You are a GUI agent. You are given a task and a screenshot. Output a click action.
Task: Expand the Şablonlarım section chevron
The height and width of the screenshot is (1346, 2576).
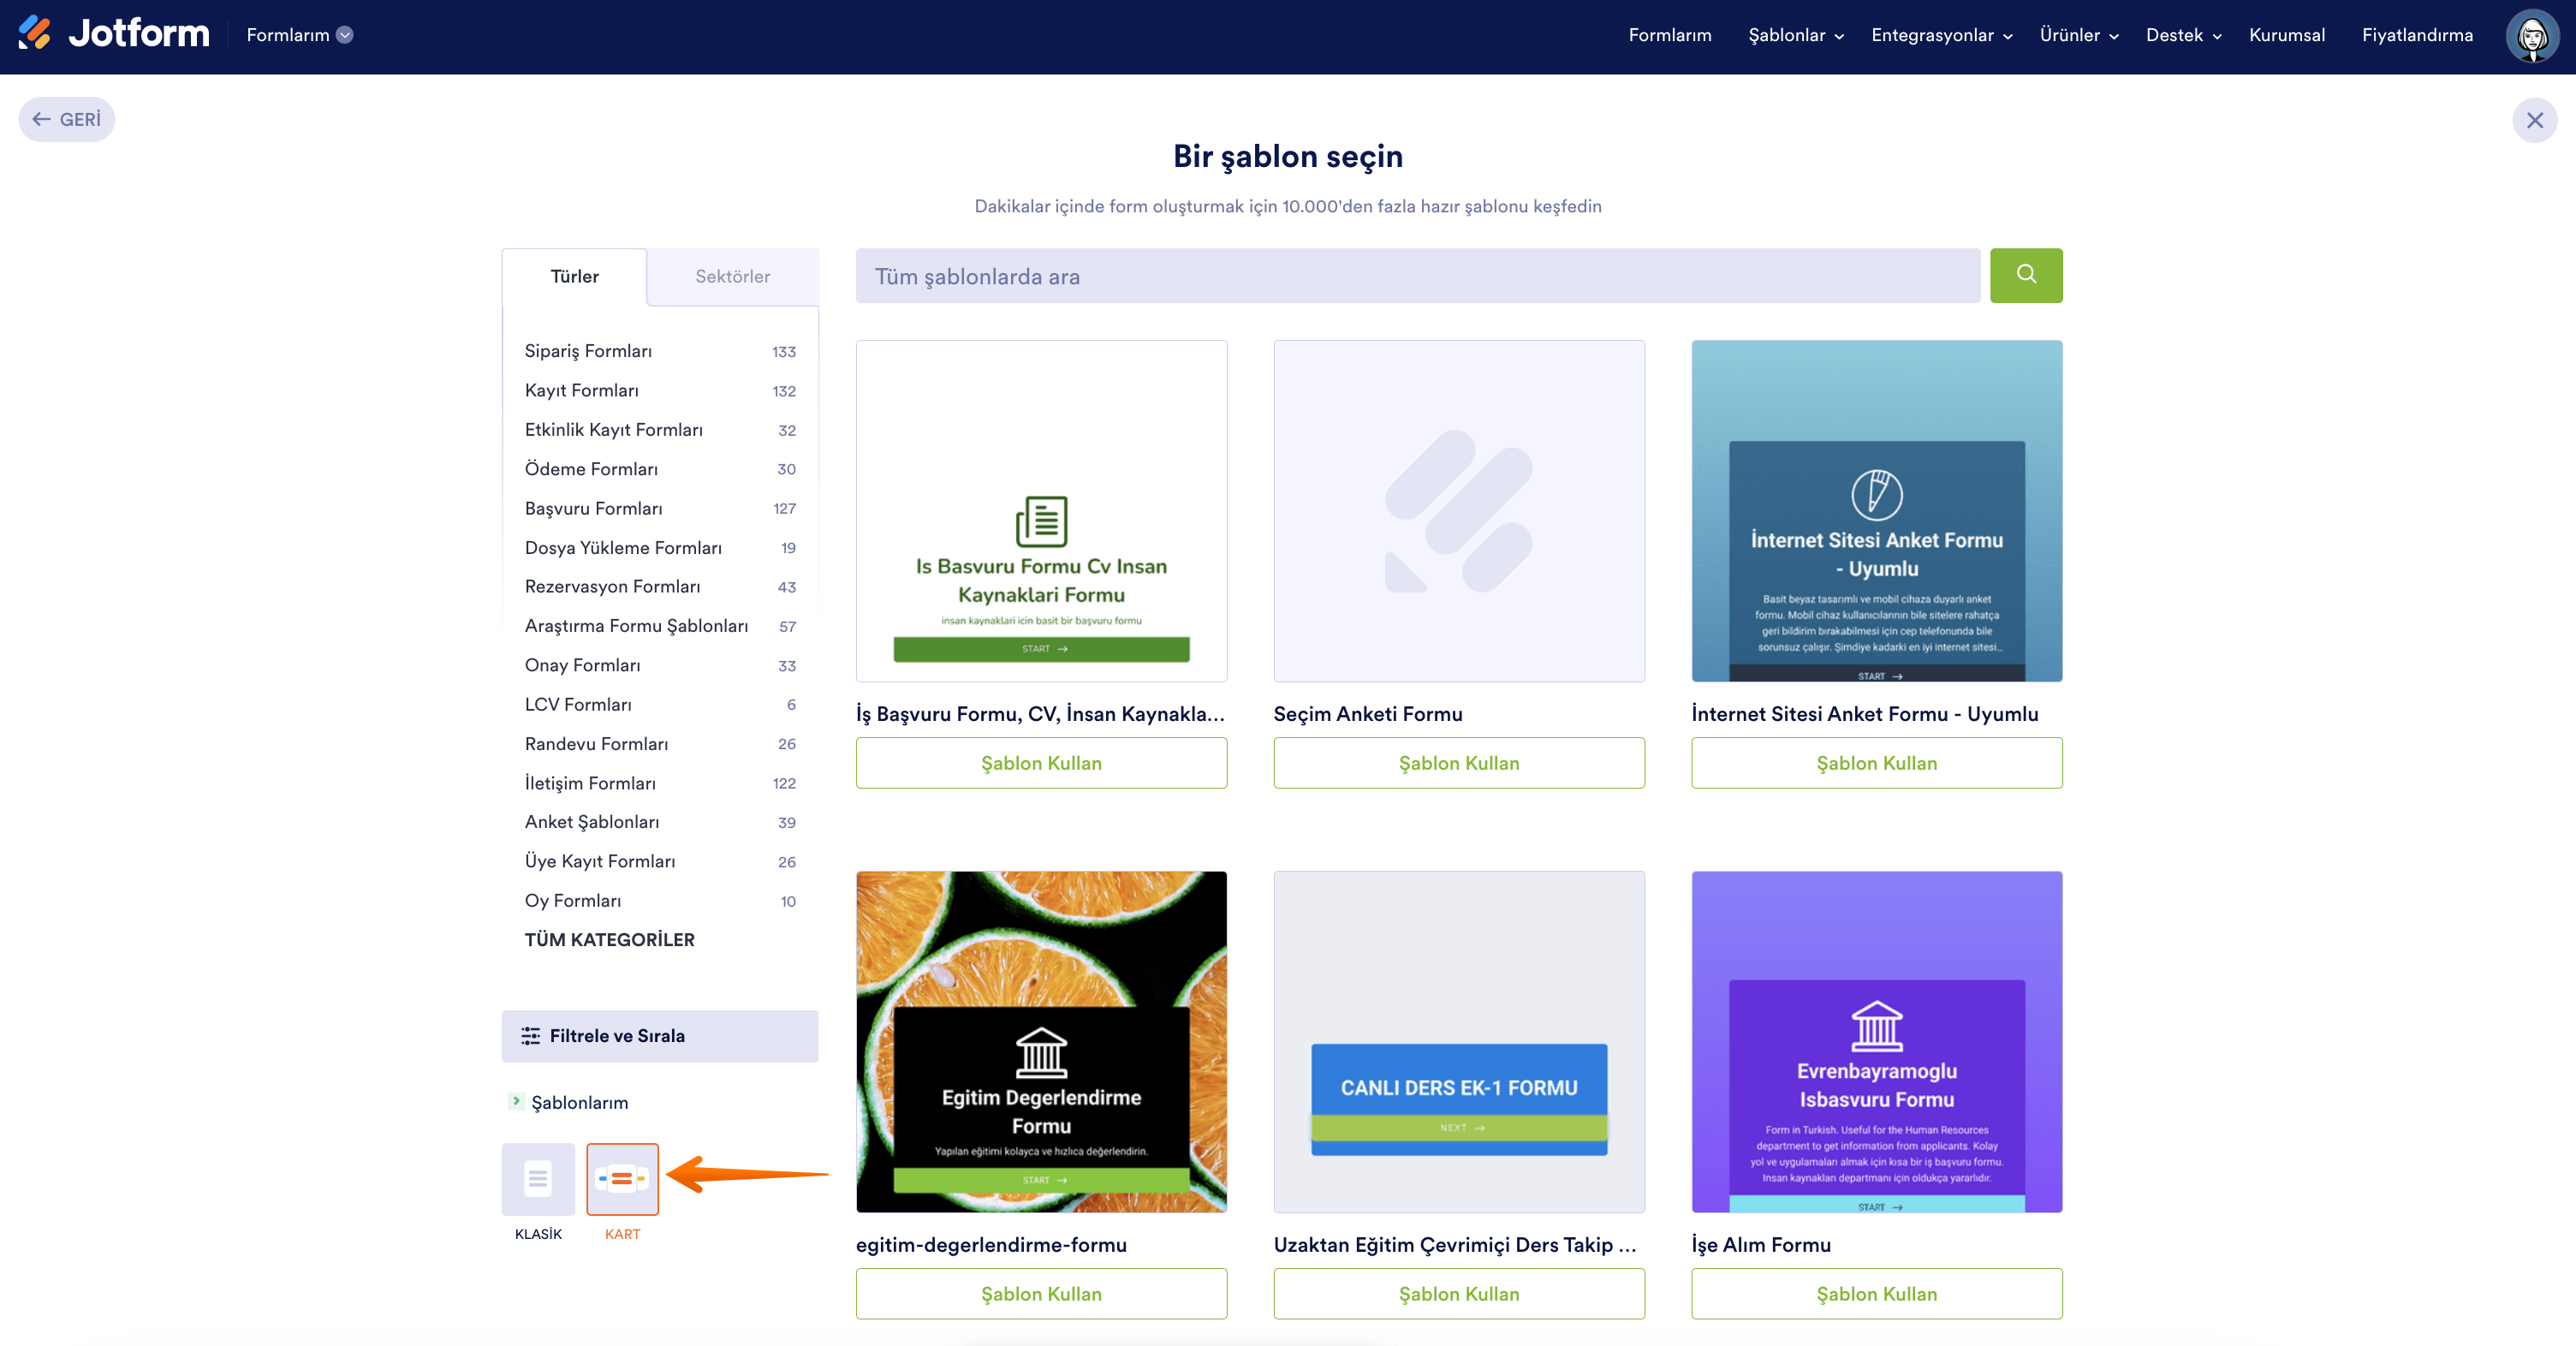click(516, 1101)
